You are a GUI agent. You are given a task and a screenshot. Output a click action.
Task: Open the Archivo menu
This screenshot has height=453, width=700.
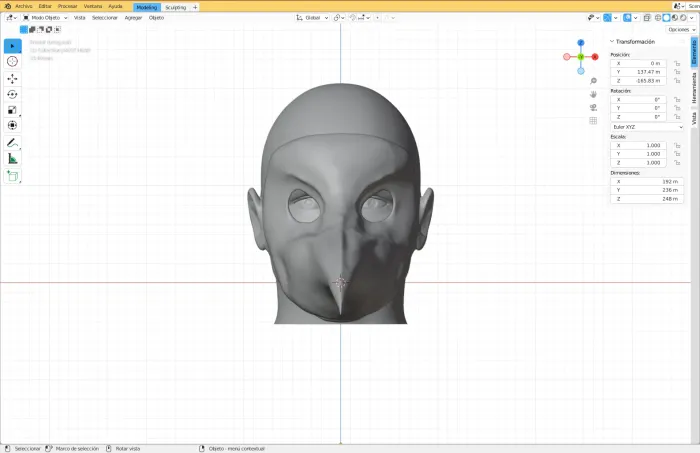point(24,6)
